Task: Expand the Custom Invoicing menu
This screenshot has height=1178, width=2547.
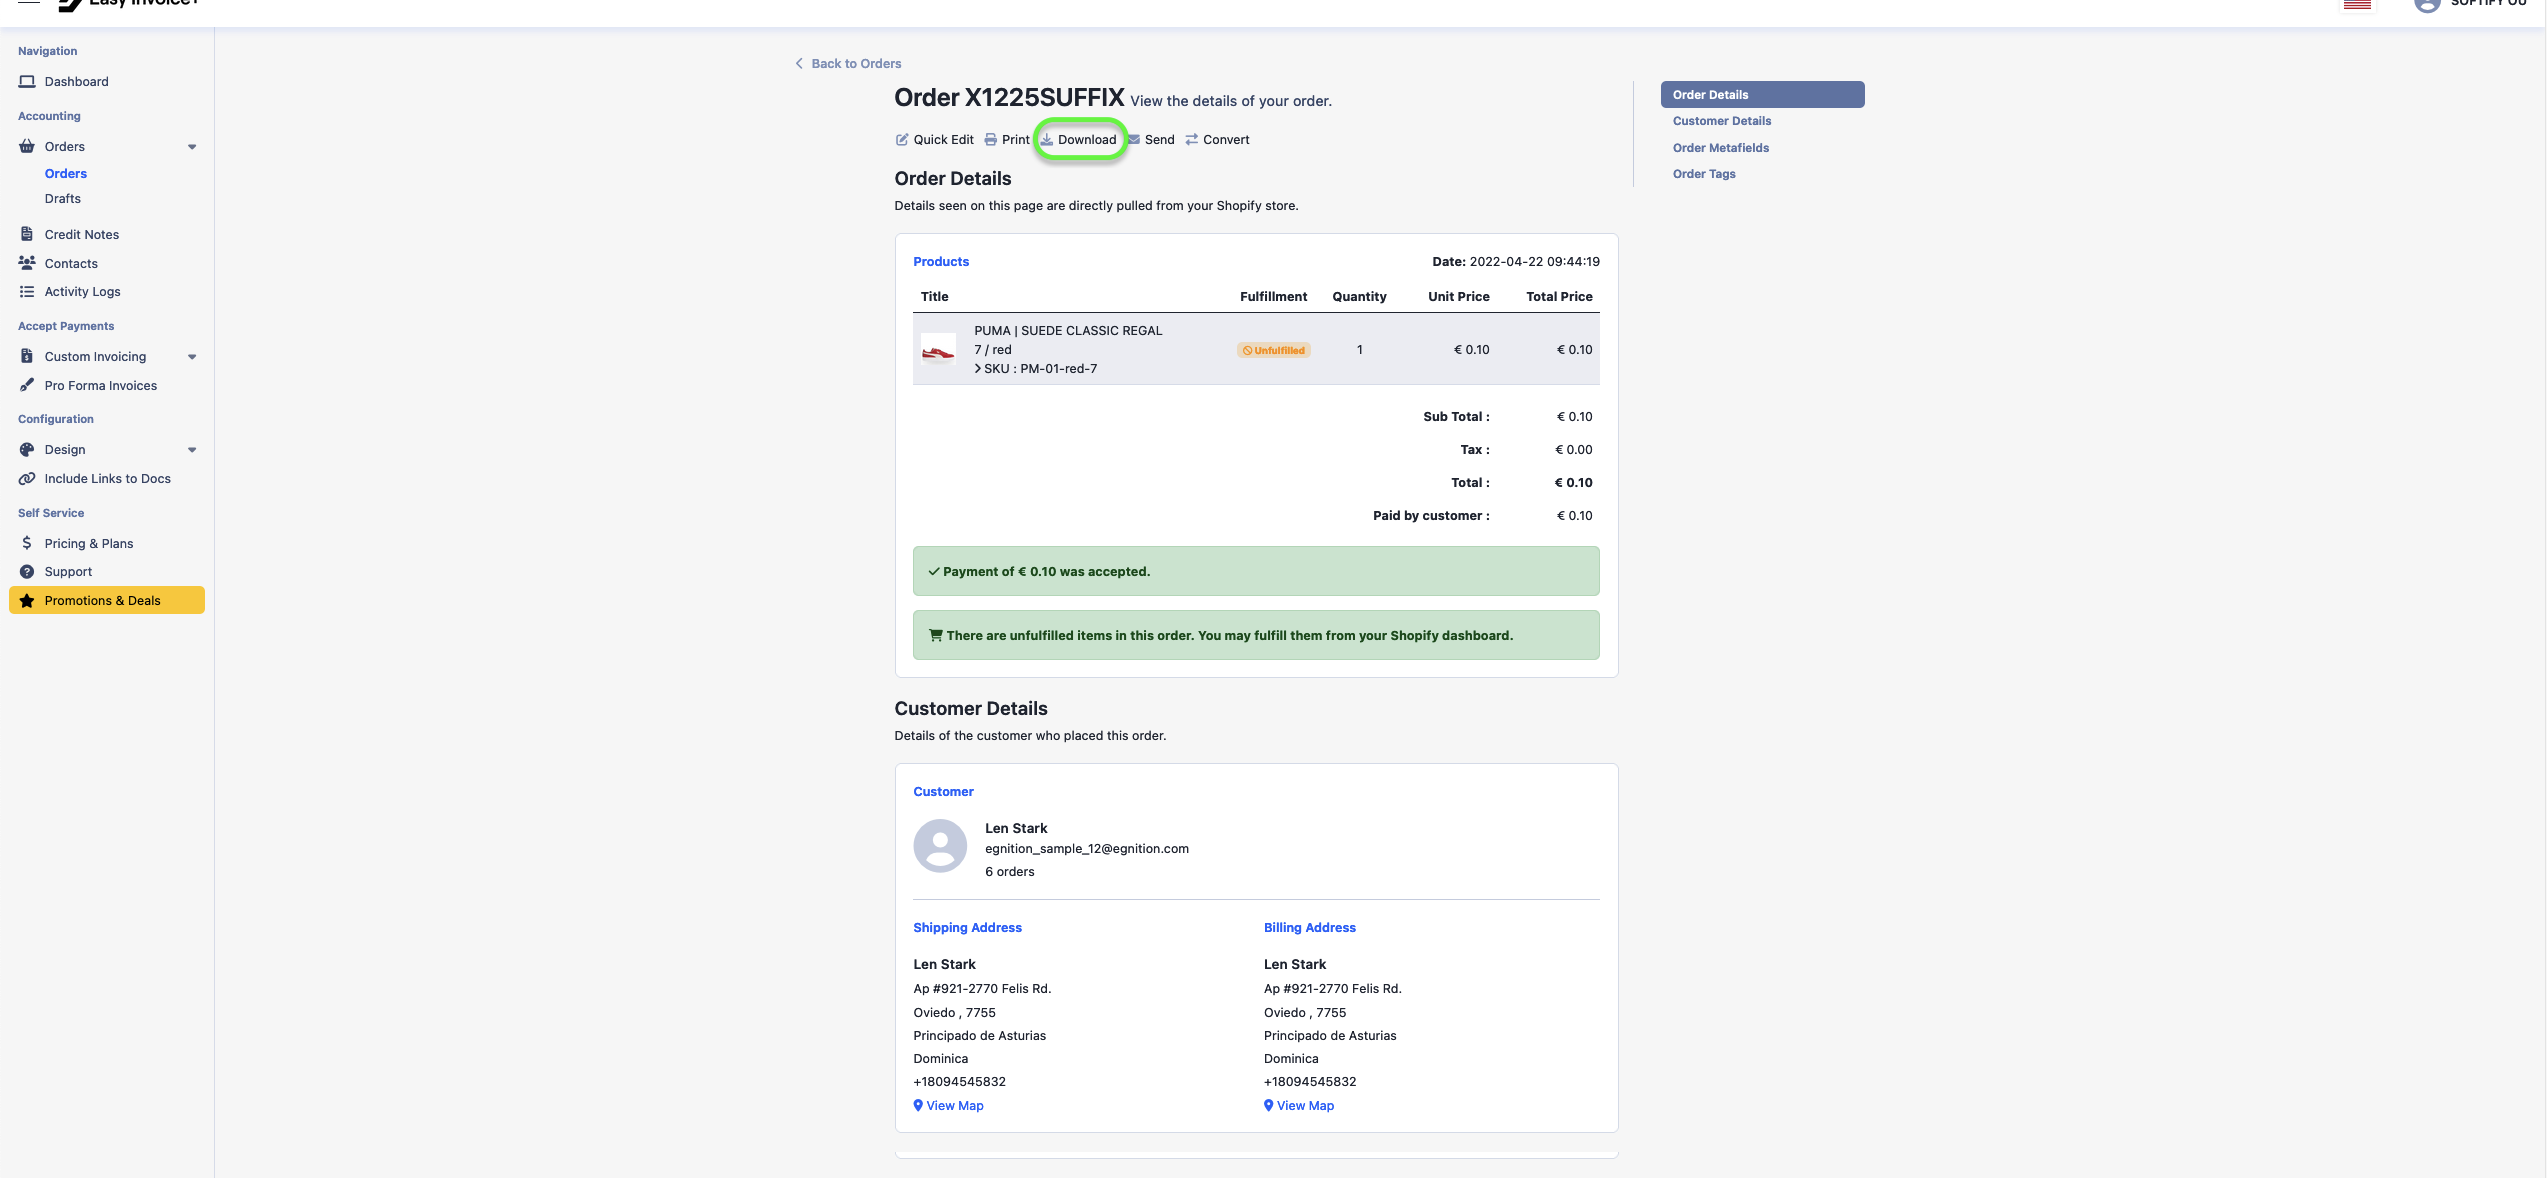Action: [192, 356]
